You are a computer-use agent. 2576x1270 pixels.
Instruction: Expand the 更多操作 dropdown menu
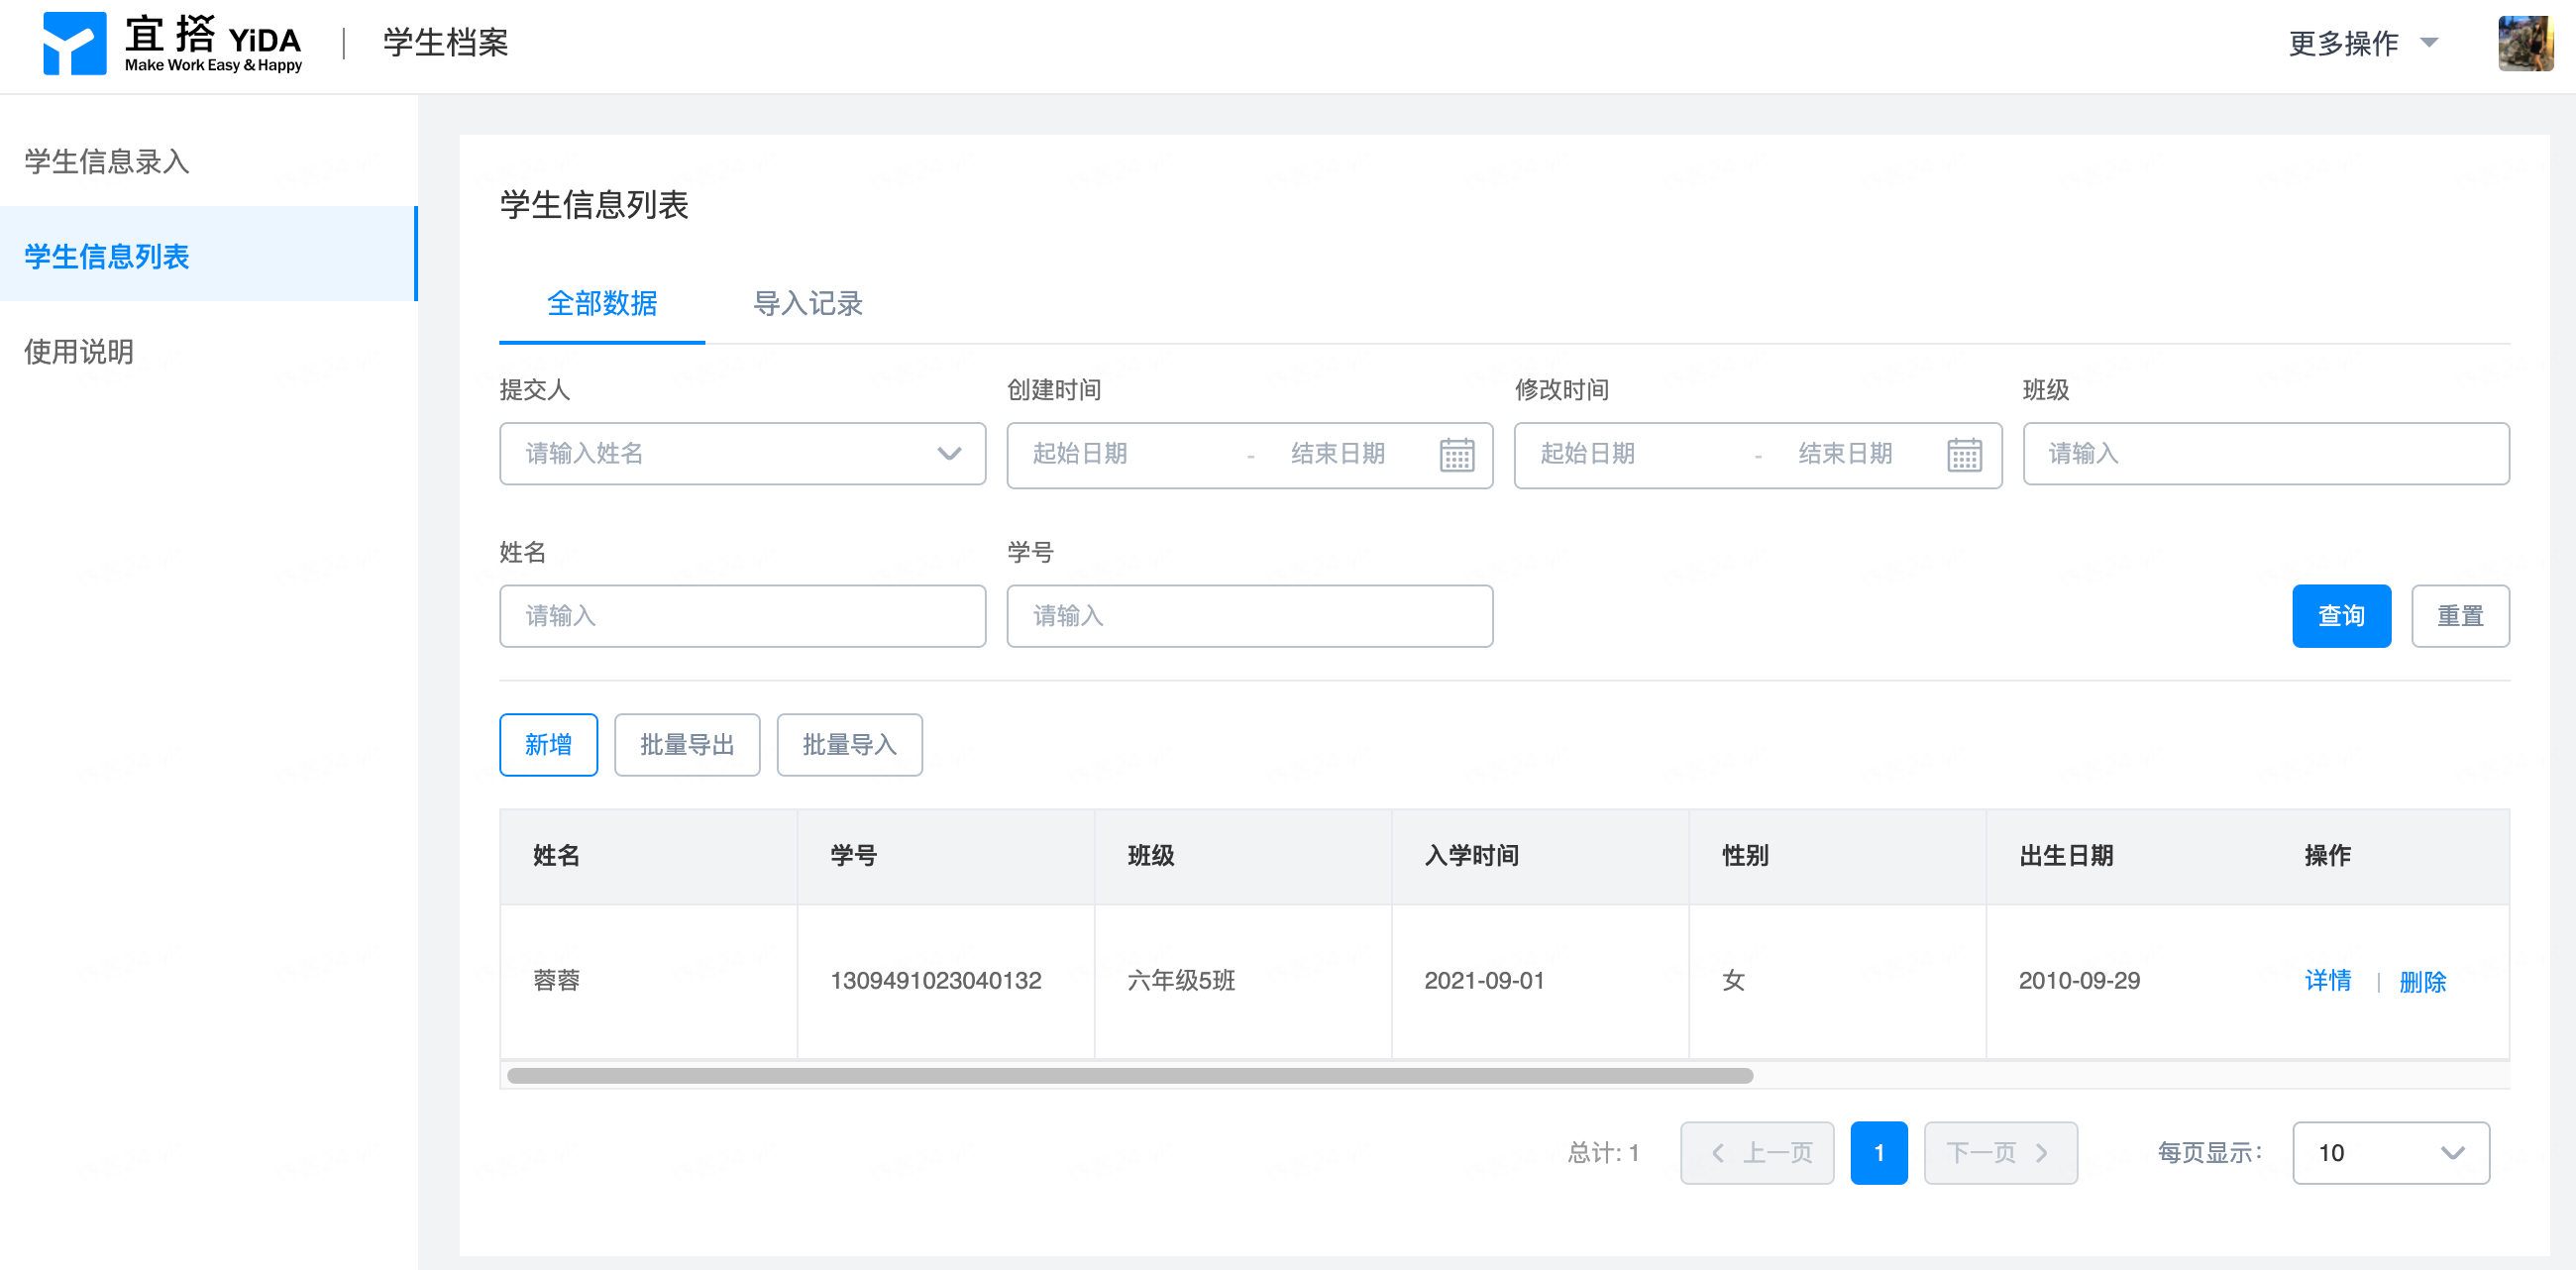(x=2363, y=43)
